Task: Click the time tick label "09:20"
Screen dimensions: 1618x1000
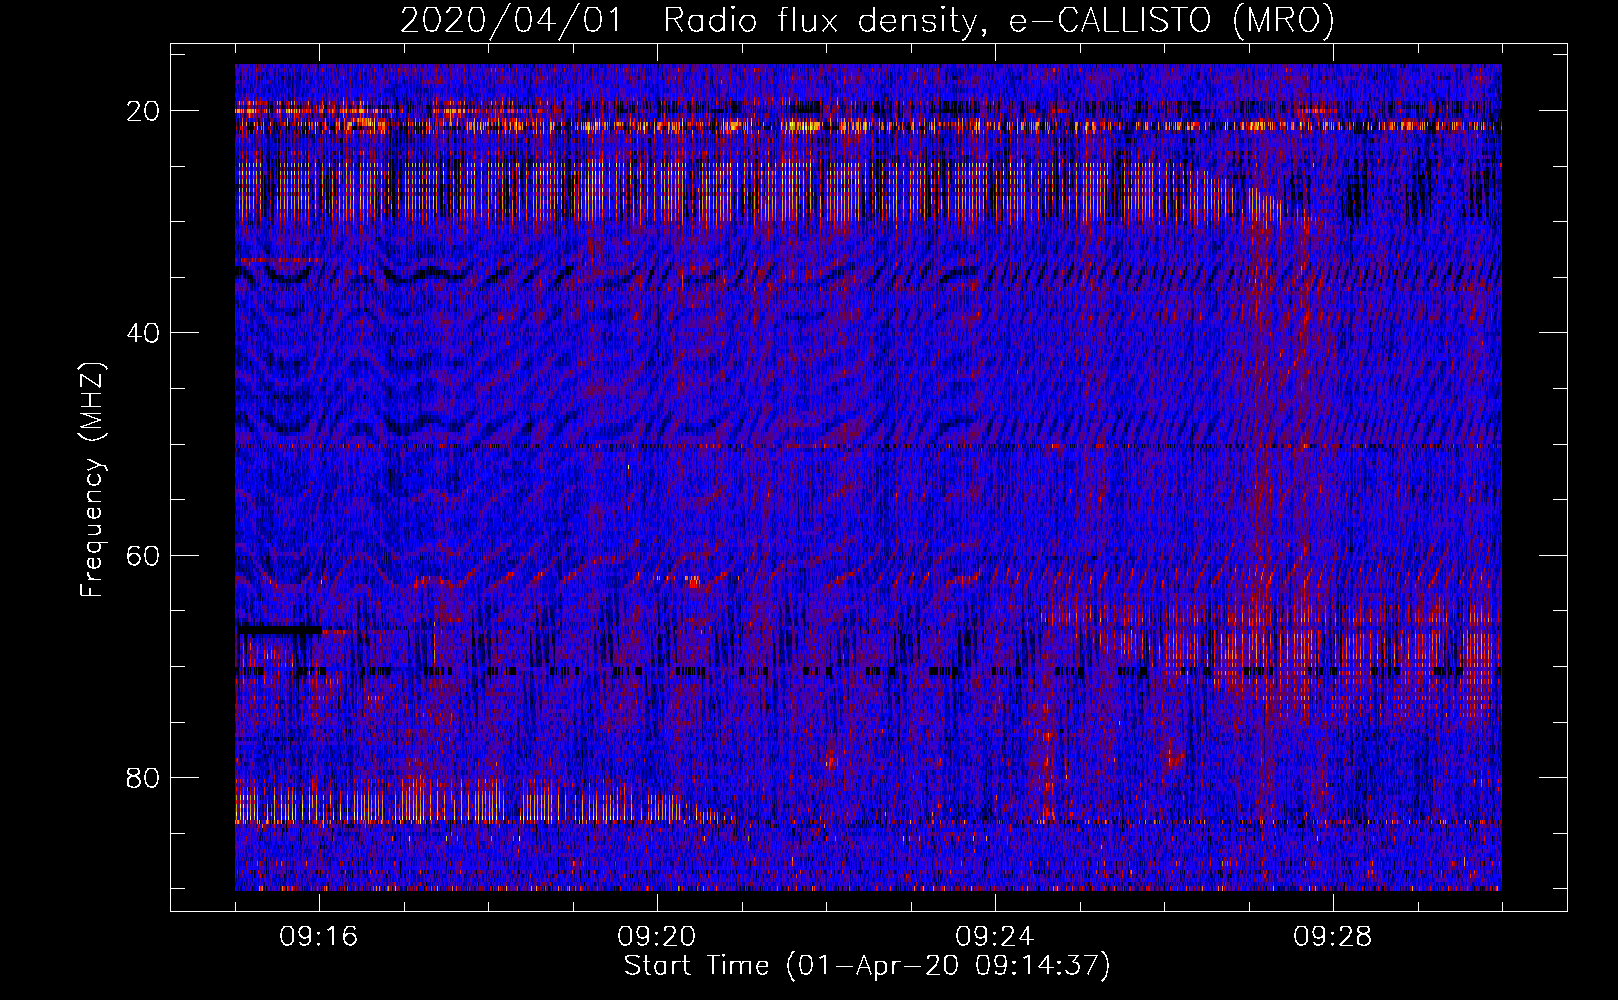Action: (x=657, y=937)
